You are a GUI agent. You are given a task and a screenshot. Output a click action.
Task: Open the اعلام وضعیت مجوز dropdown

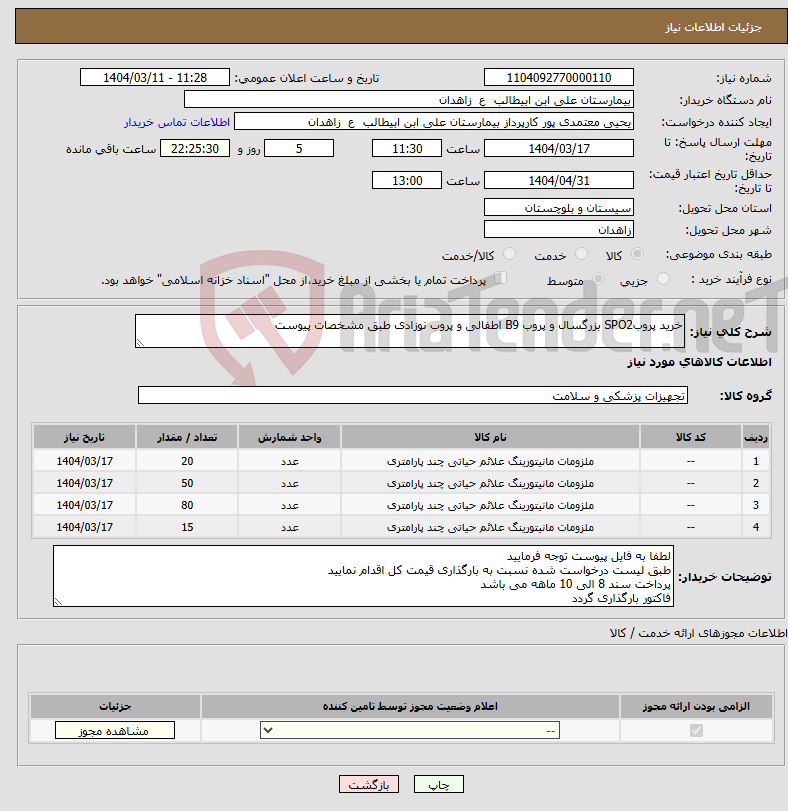click(x=410, y=730)
